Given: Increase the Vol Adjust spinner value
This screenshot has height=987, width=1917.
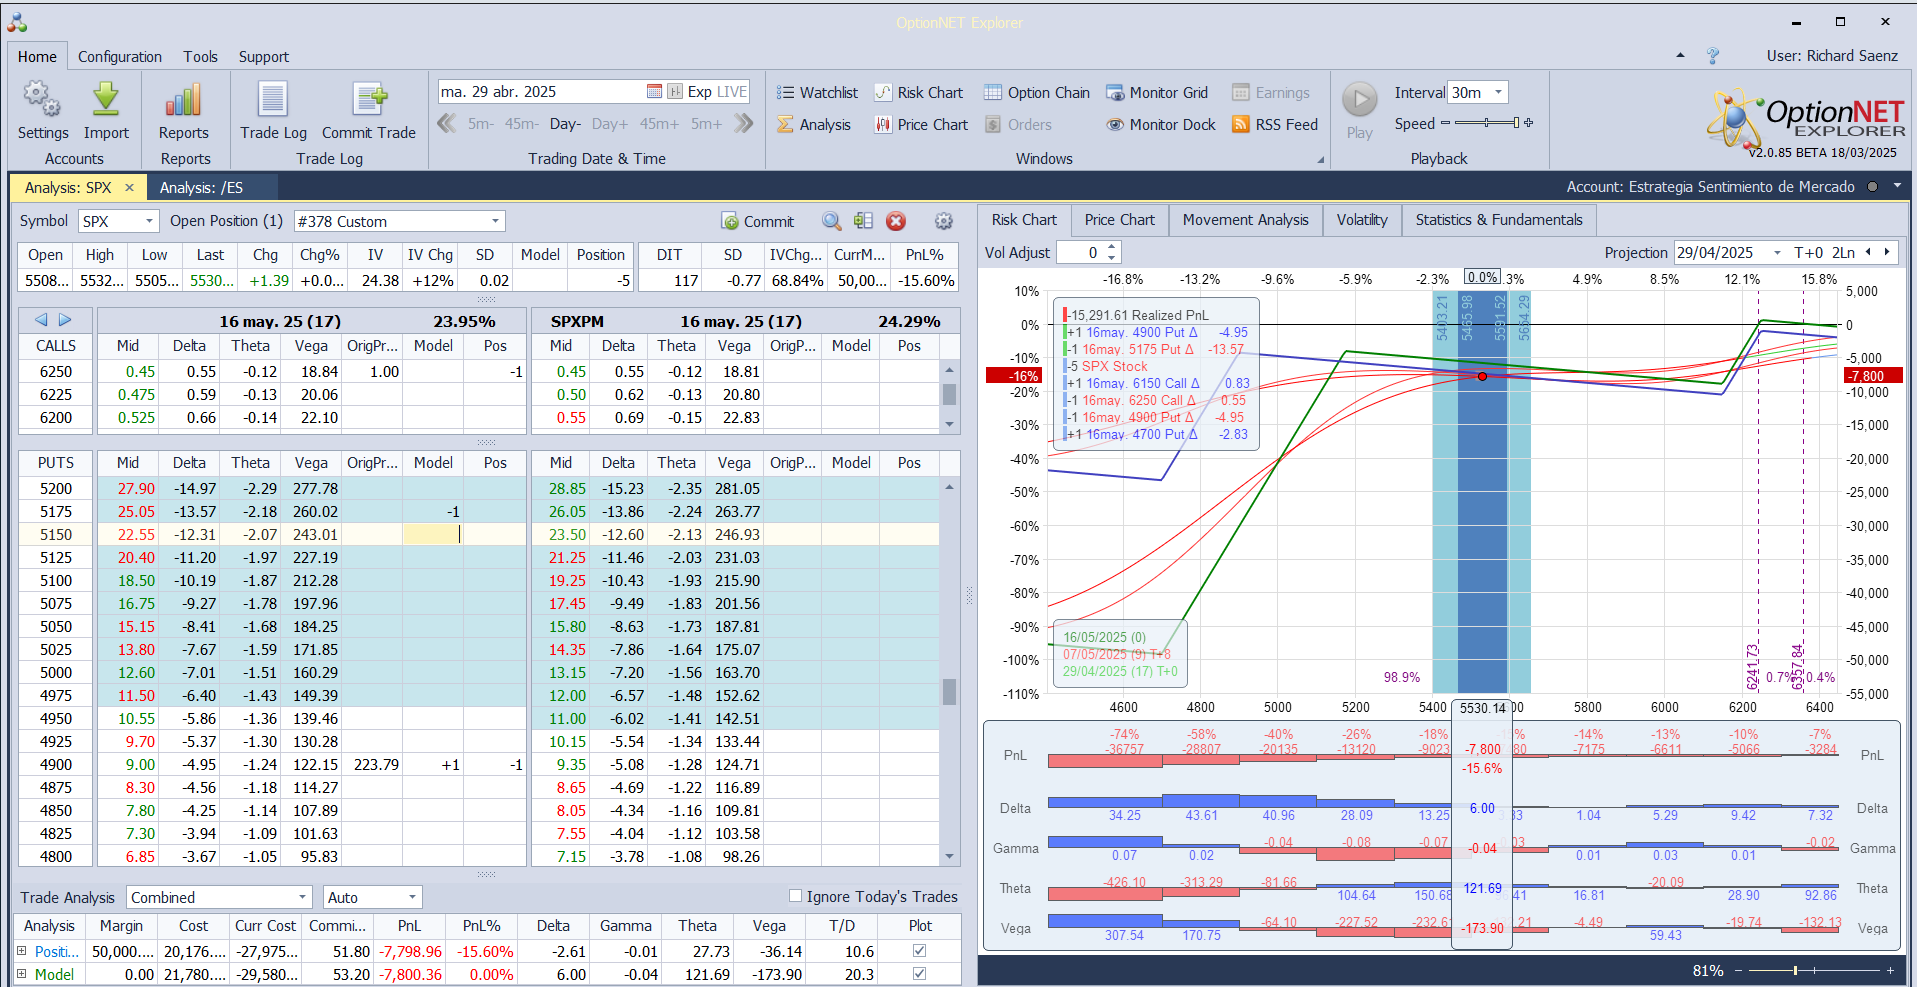Looking at the screenshot, I should pos(1111,247).
